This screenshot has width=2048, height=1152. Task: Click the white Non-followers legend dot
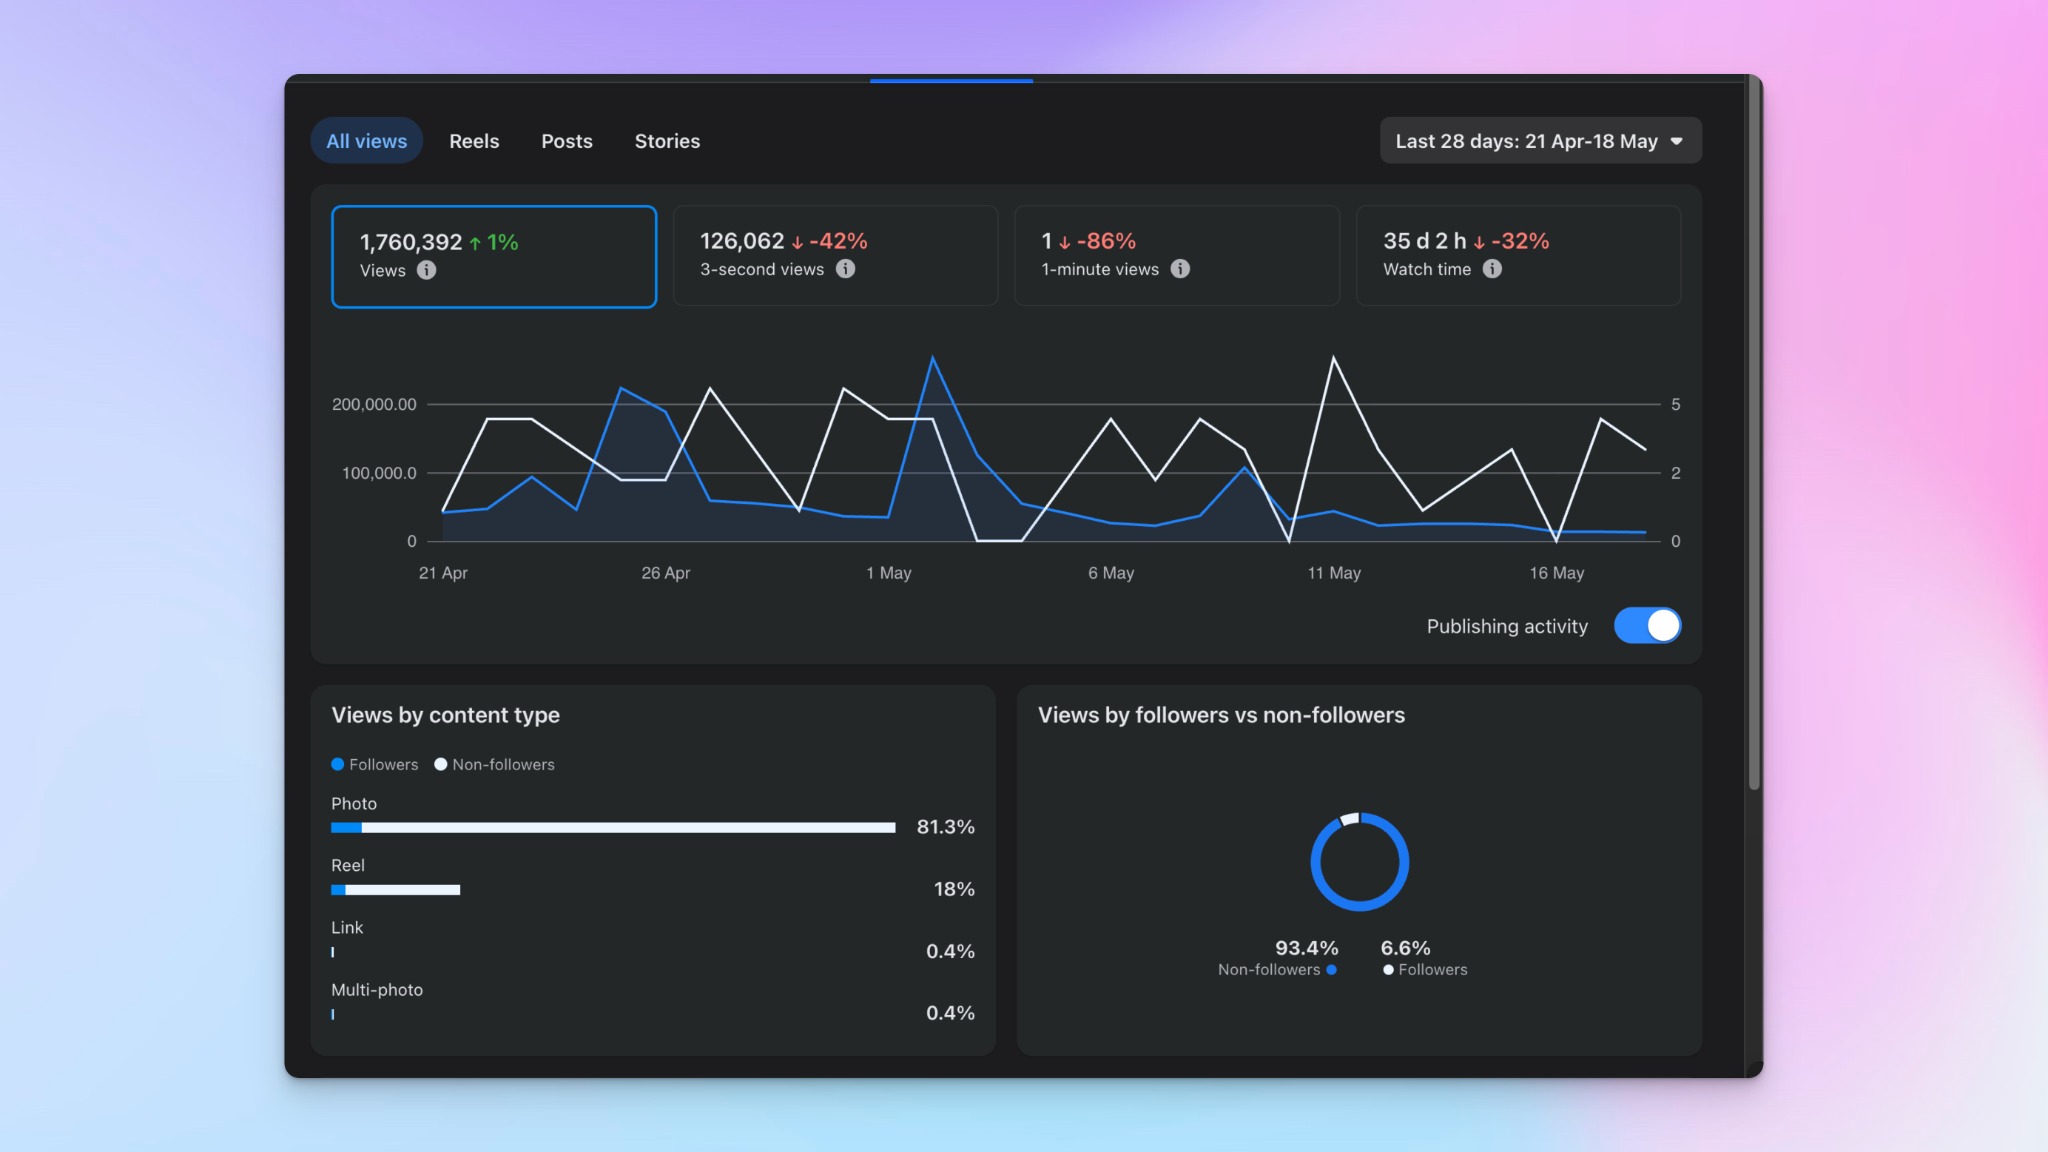tap(441, 764)
